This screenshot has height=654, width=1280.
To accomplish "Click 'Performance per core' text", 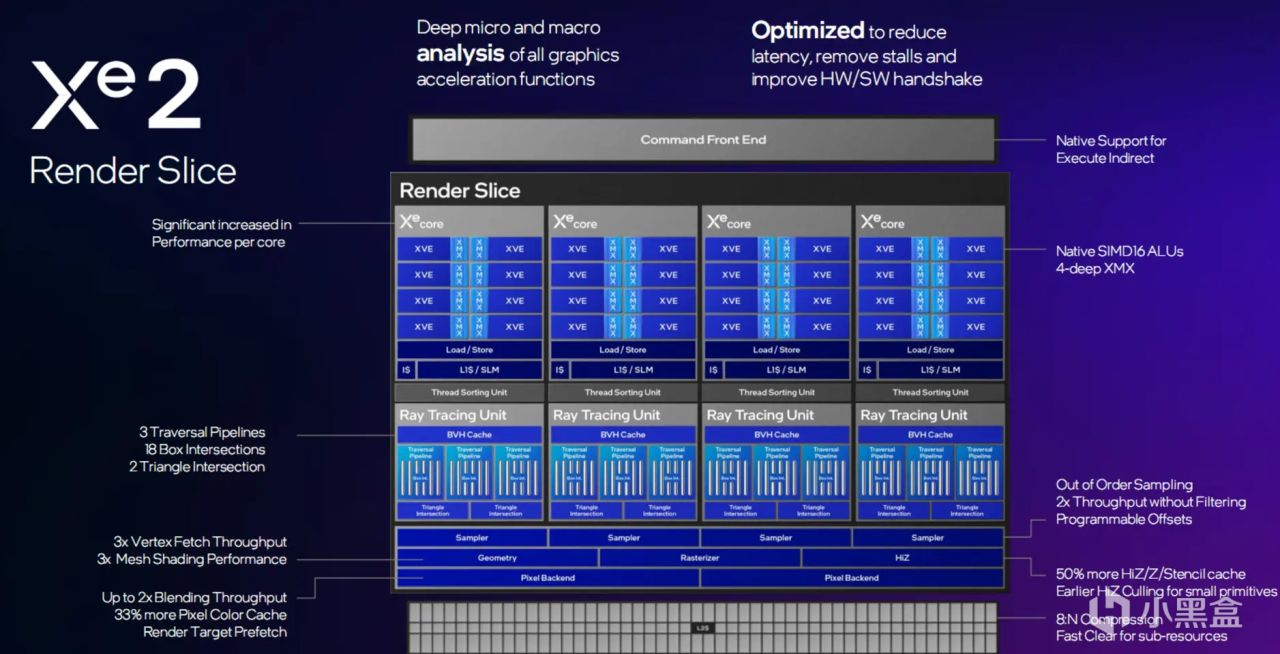I will point(218,242).
